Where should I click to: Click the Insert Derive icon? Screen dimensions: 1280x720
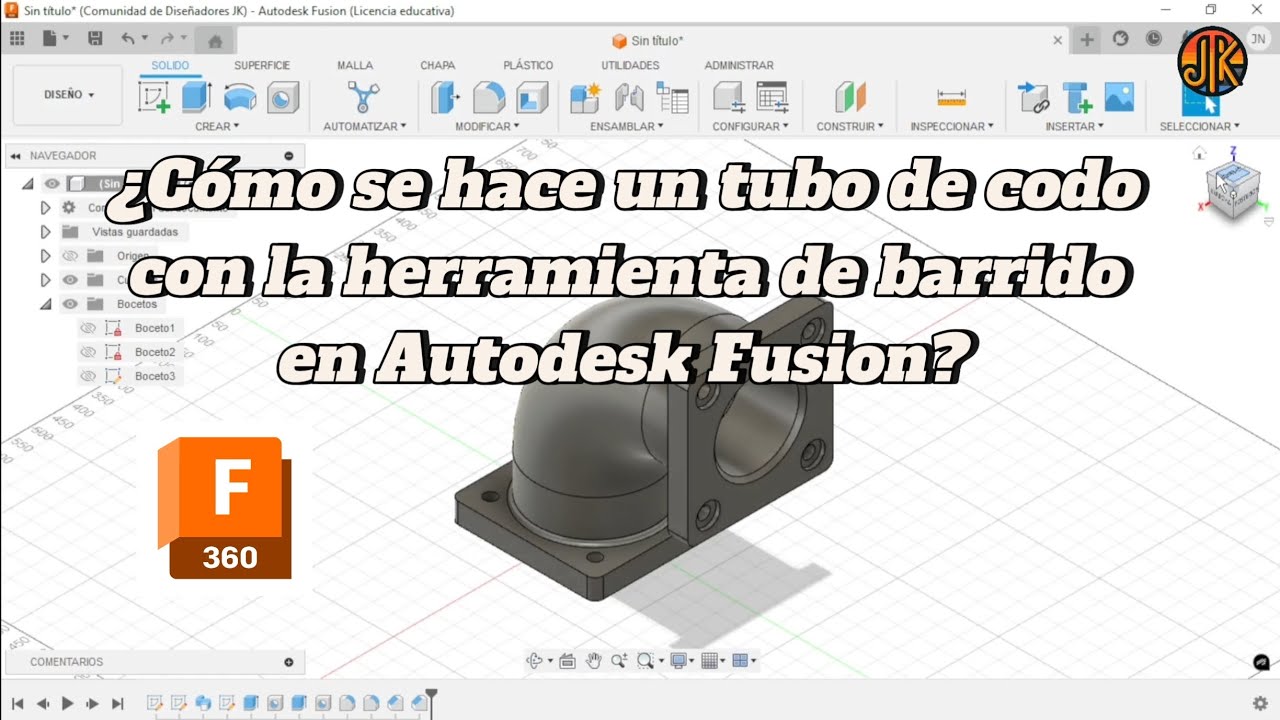tap(1033, 97)
